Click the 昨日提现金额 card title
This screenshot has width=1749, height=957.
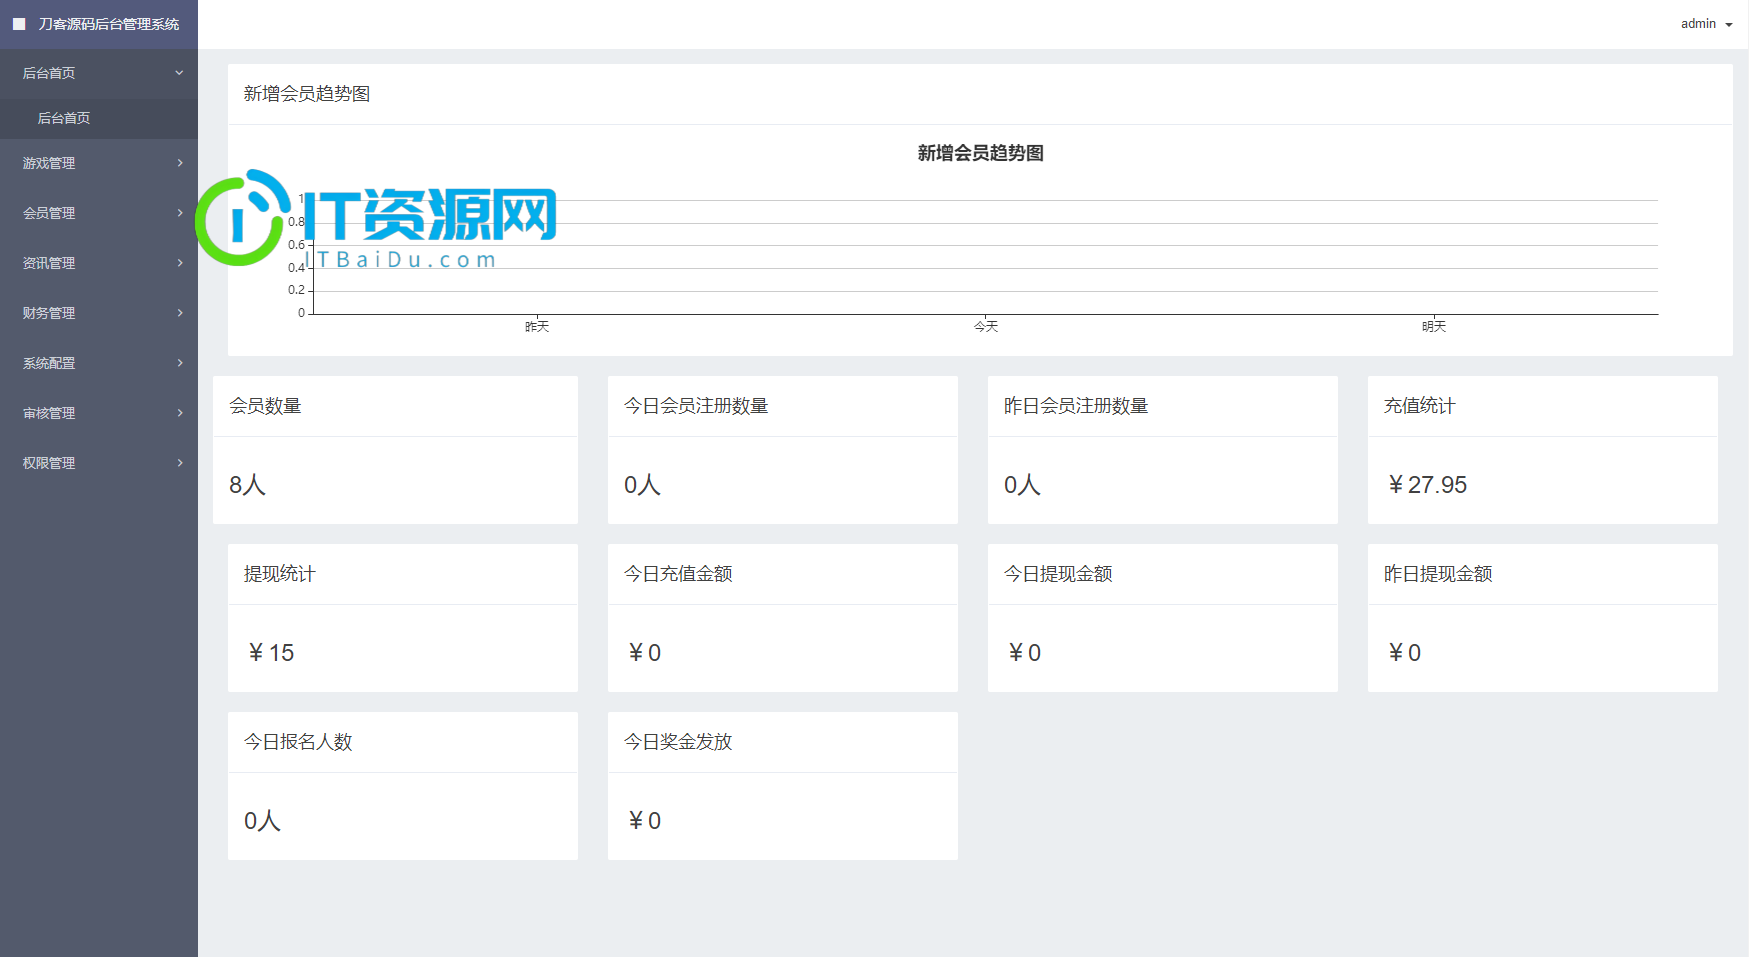1438,574
